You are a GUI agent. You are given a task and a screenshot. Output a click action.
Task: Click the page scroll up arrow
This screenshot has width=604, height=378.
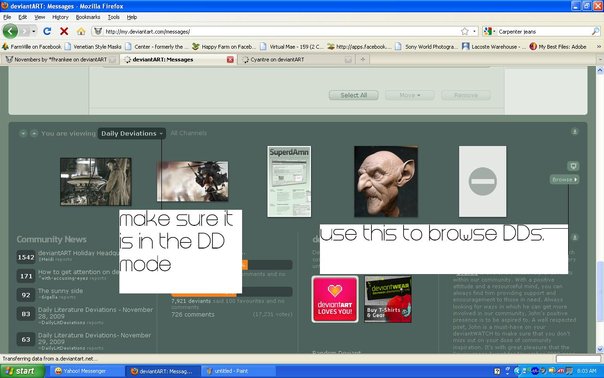point(600,70)
